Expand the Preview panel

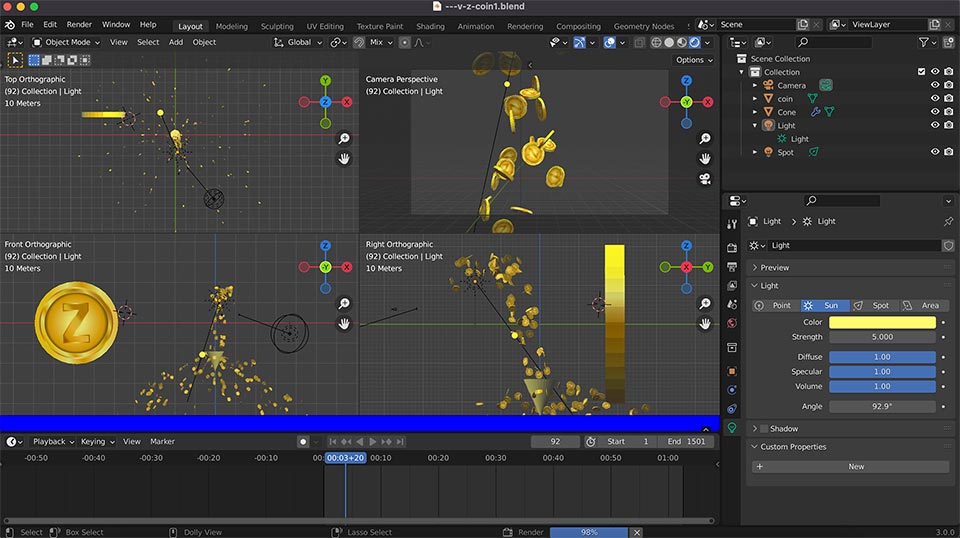tap(775, 268)
